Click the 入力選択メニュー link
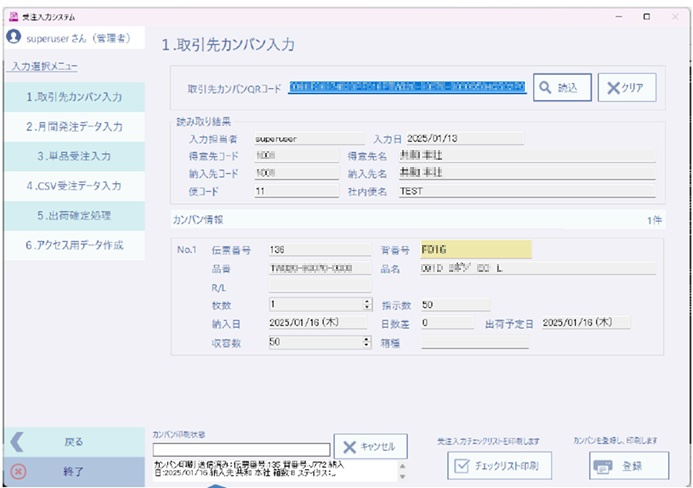693x488 pixels. click(44, 66)
